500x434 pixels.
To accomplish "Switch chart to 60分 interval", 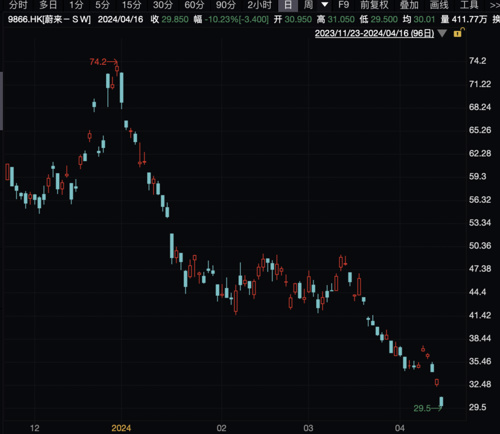I will click(x=194, y=5).
